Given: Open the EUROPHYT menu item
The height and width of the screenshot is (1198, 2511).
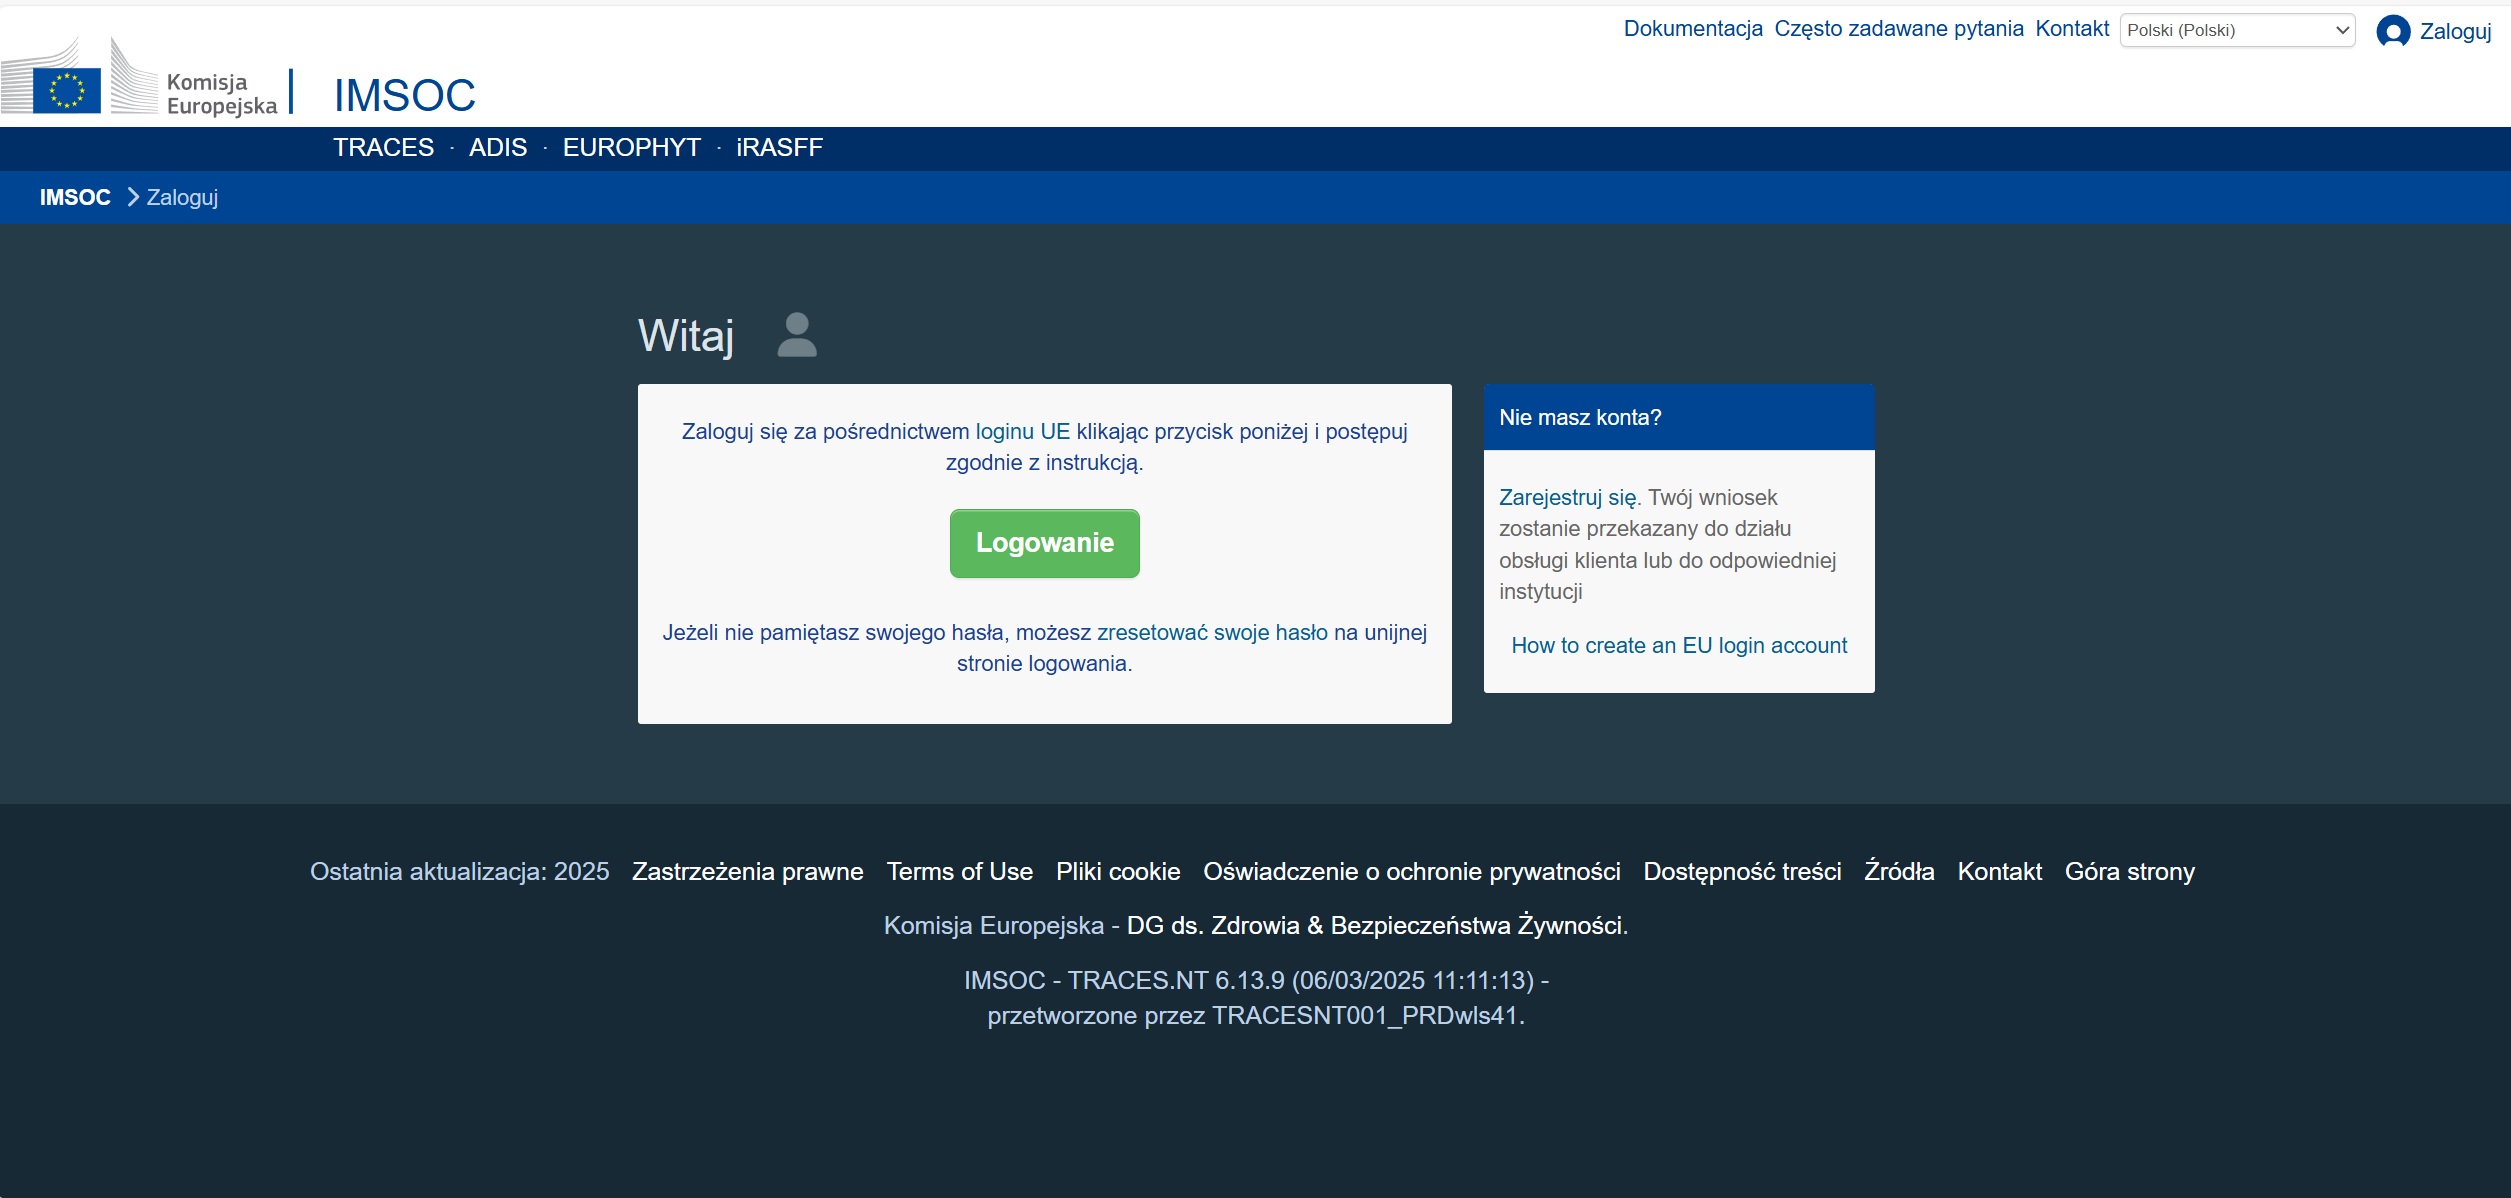Looking at the screenshot, I should coord(631,148).
